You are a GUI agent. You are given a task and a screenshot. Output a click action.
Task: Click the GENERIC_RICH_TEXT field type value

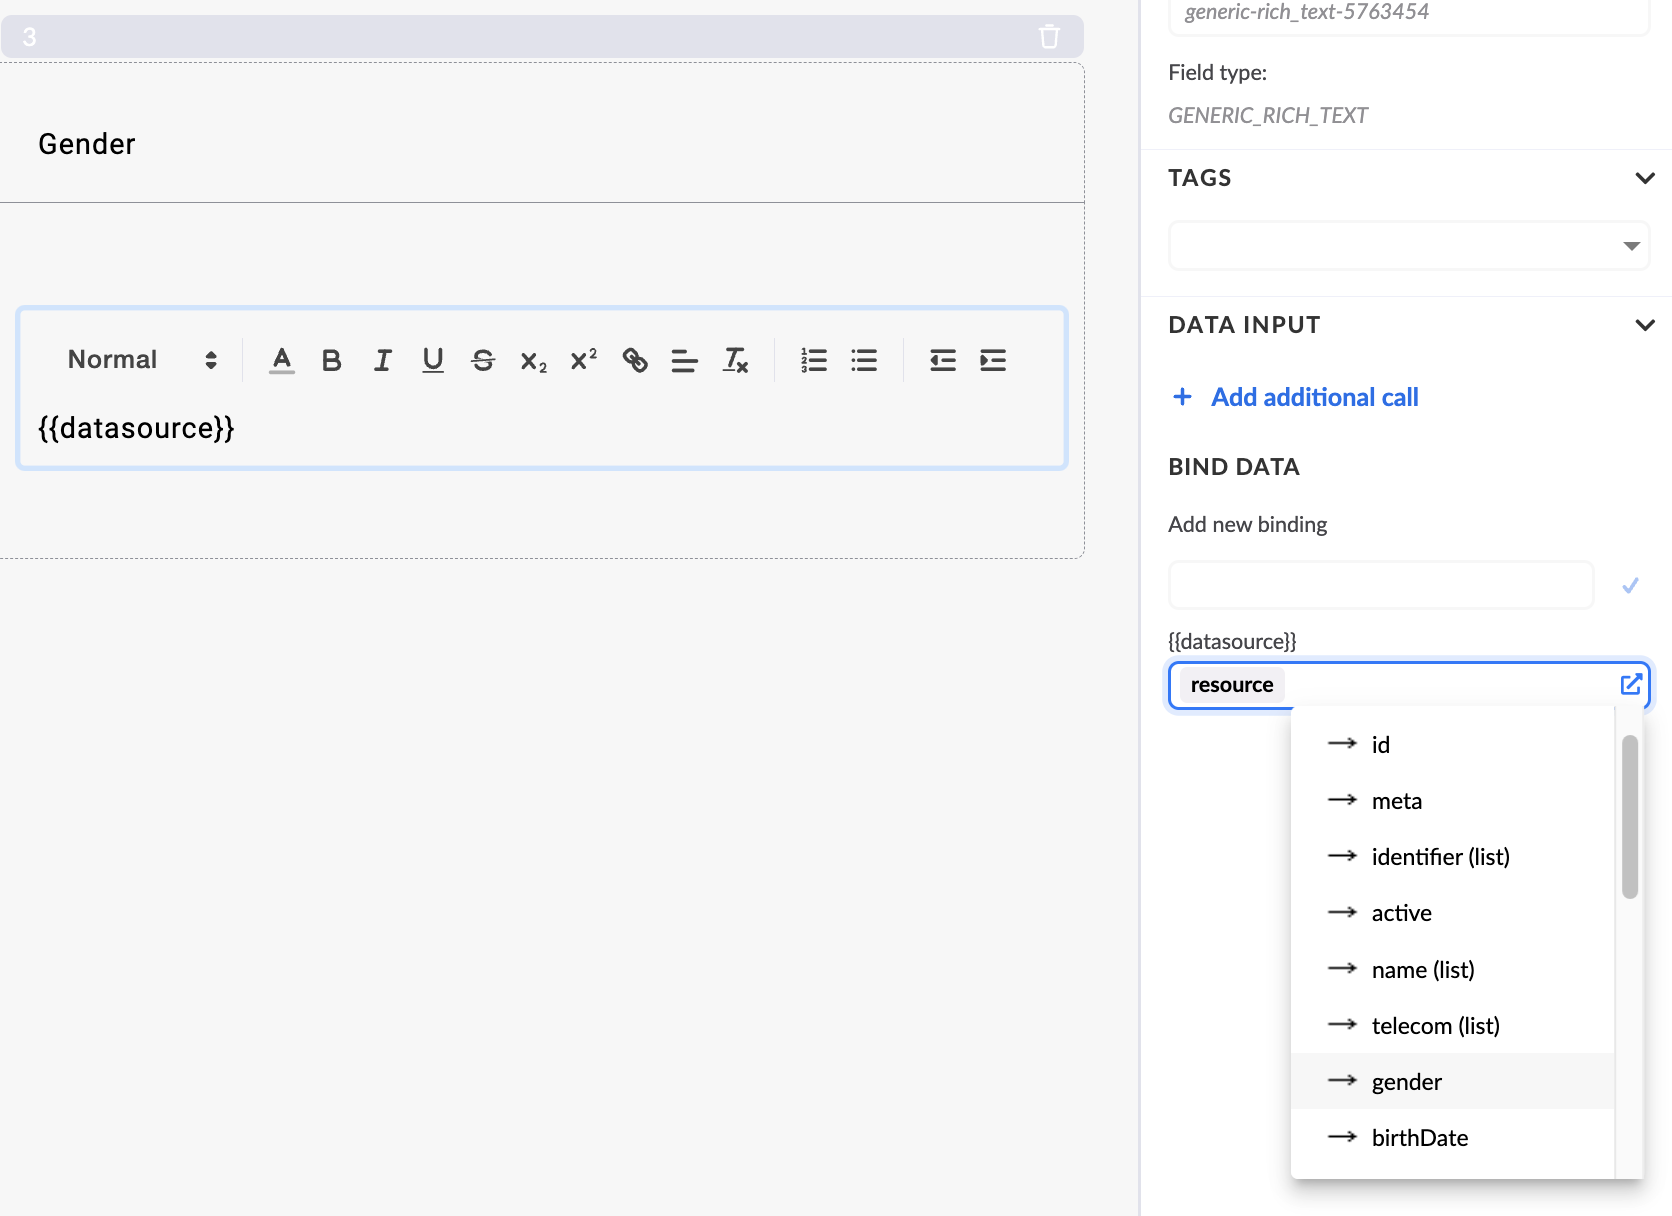(x=1268, y=116)
